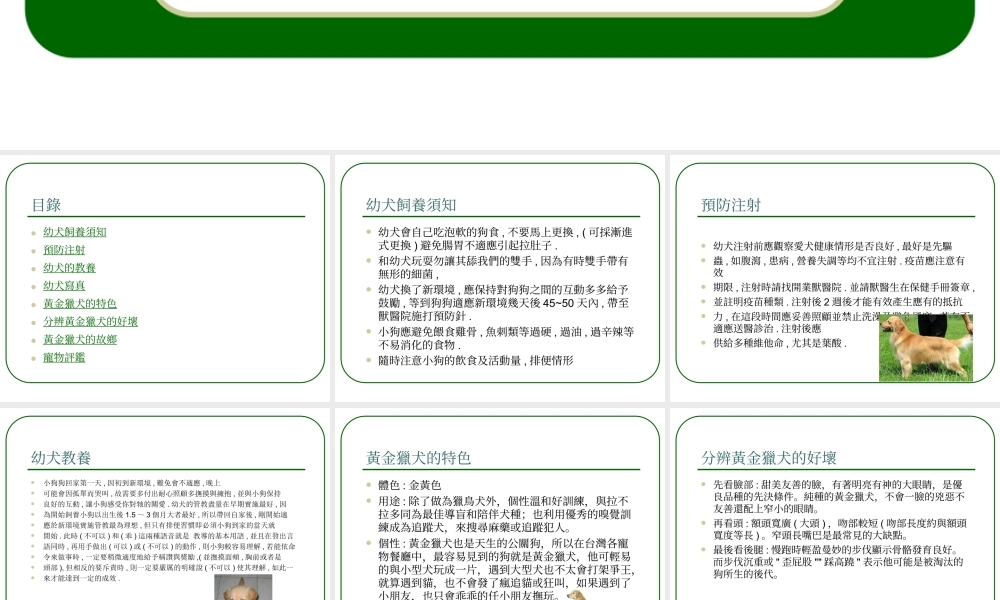The height and width of the screenshot is (600, 1000).
Task: Open the 黃金獵犬的故鄉 link
Action: tap(79, 340)
